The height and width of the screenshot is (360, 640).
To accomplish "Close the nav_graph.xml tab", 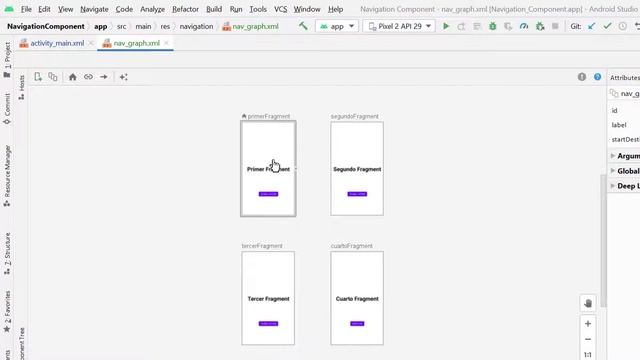I will pyautogui.click(x=167, y=43).
